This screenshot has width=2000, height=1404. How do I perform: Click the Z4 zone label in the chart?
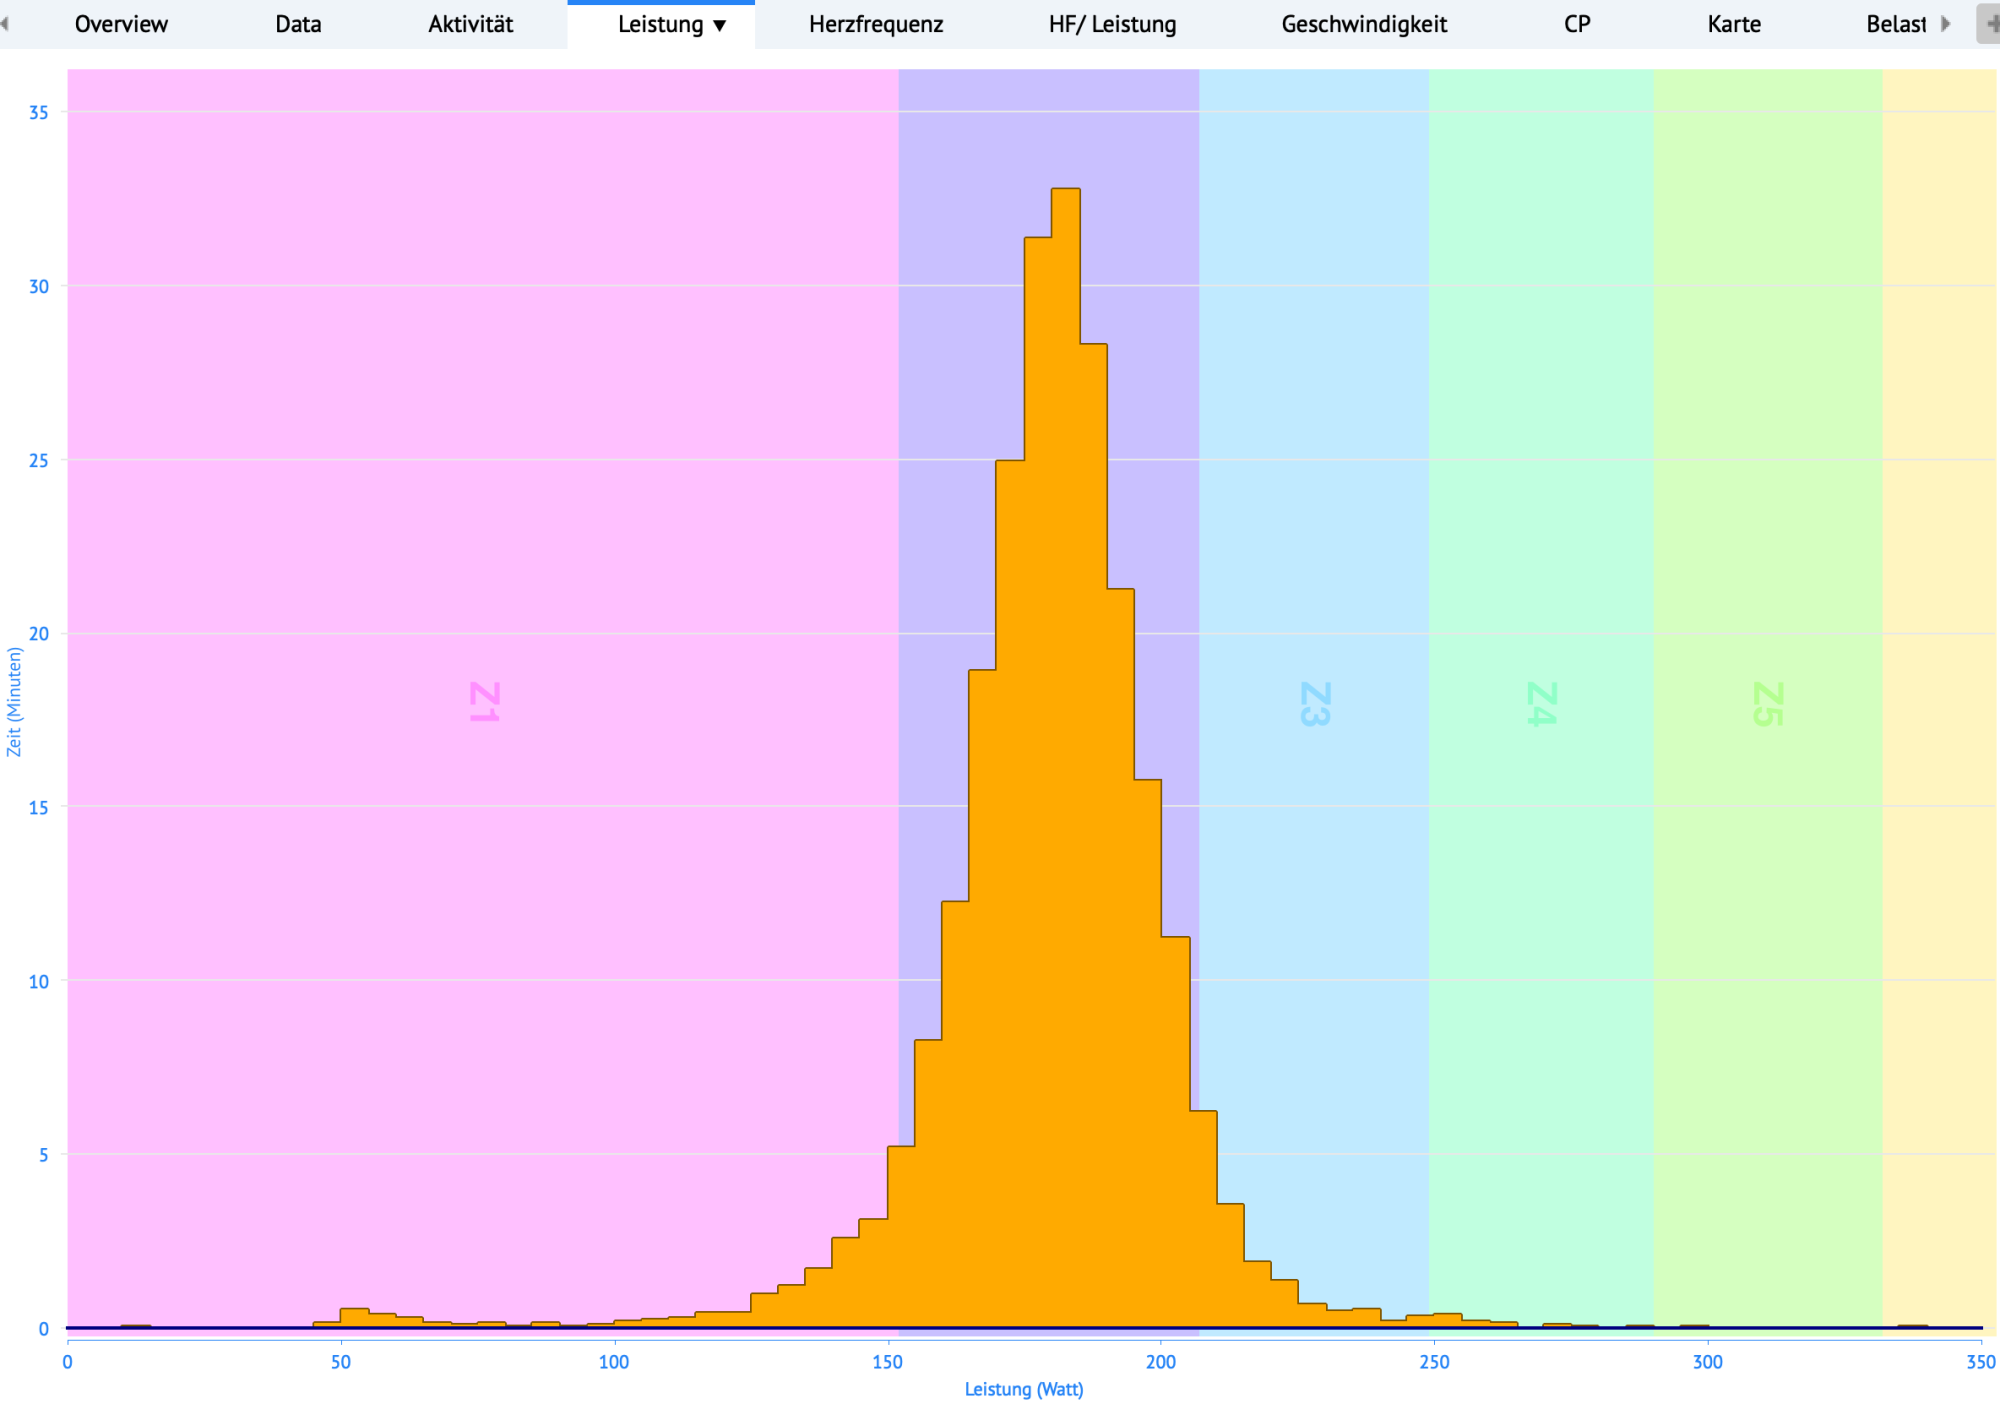pos(1541,703)
